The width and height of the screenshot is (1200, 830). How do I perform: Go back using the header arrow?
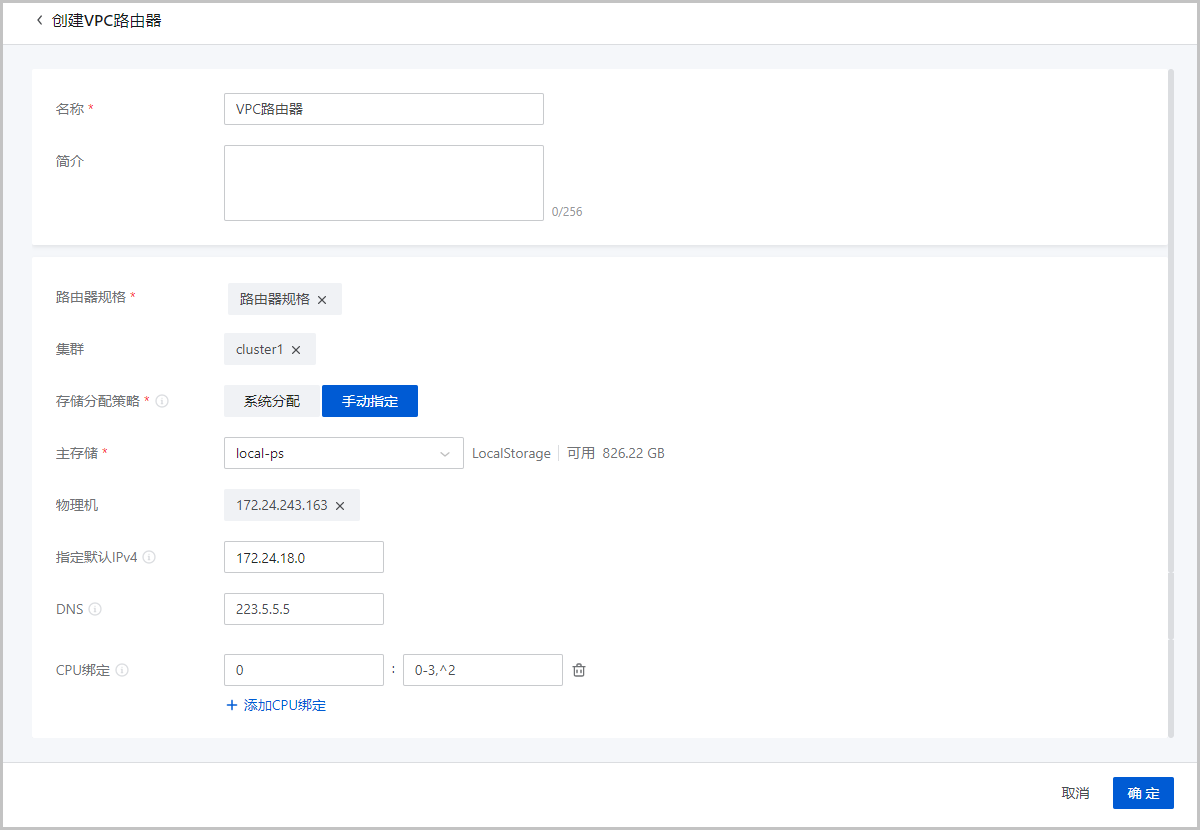39,20
